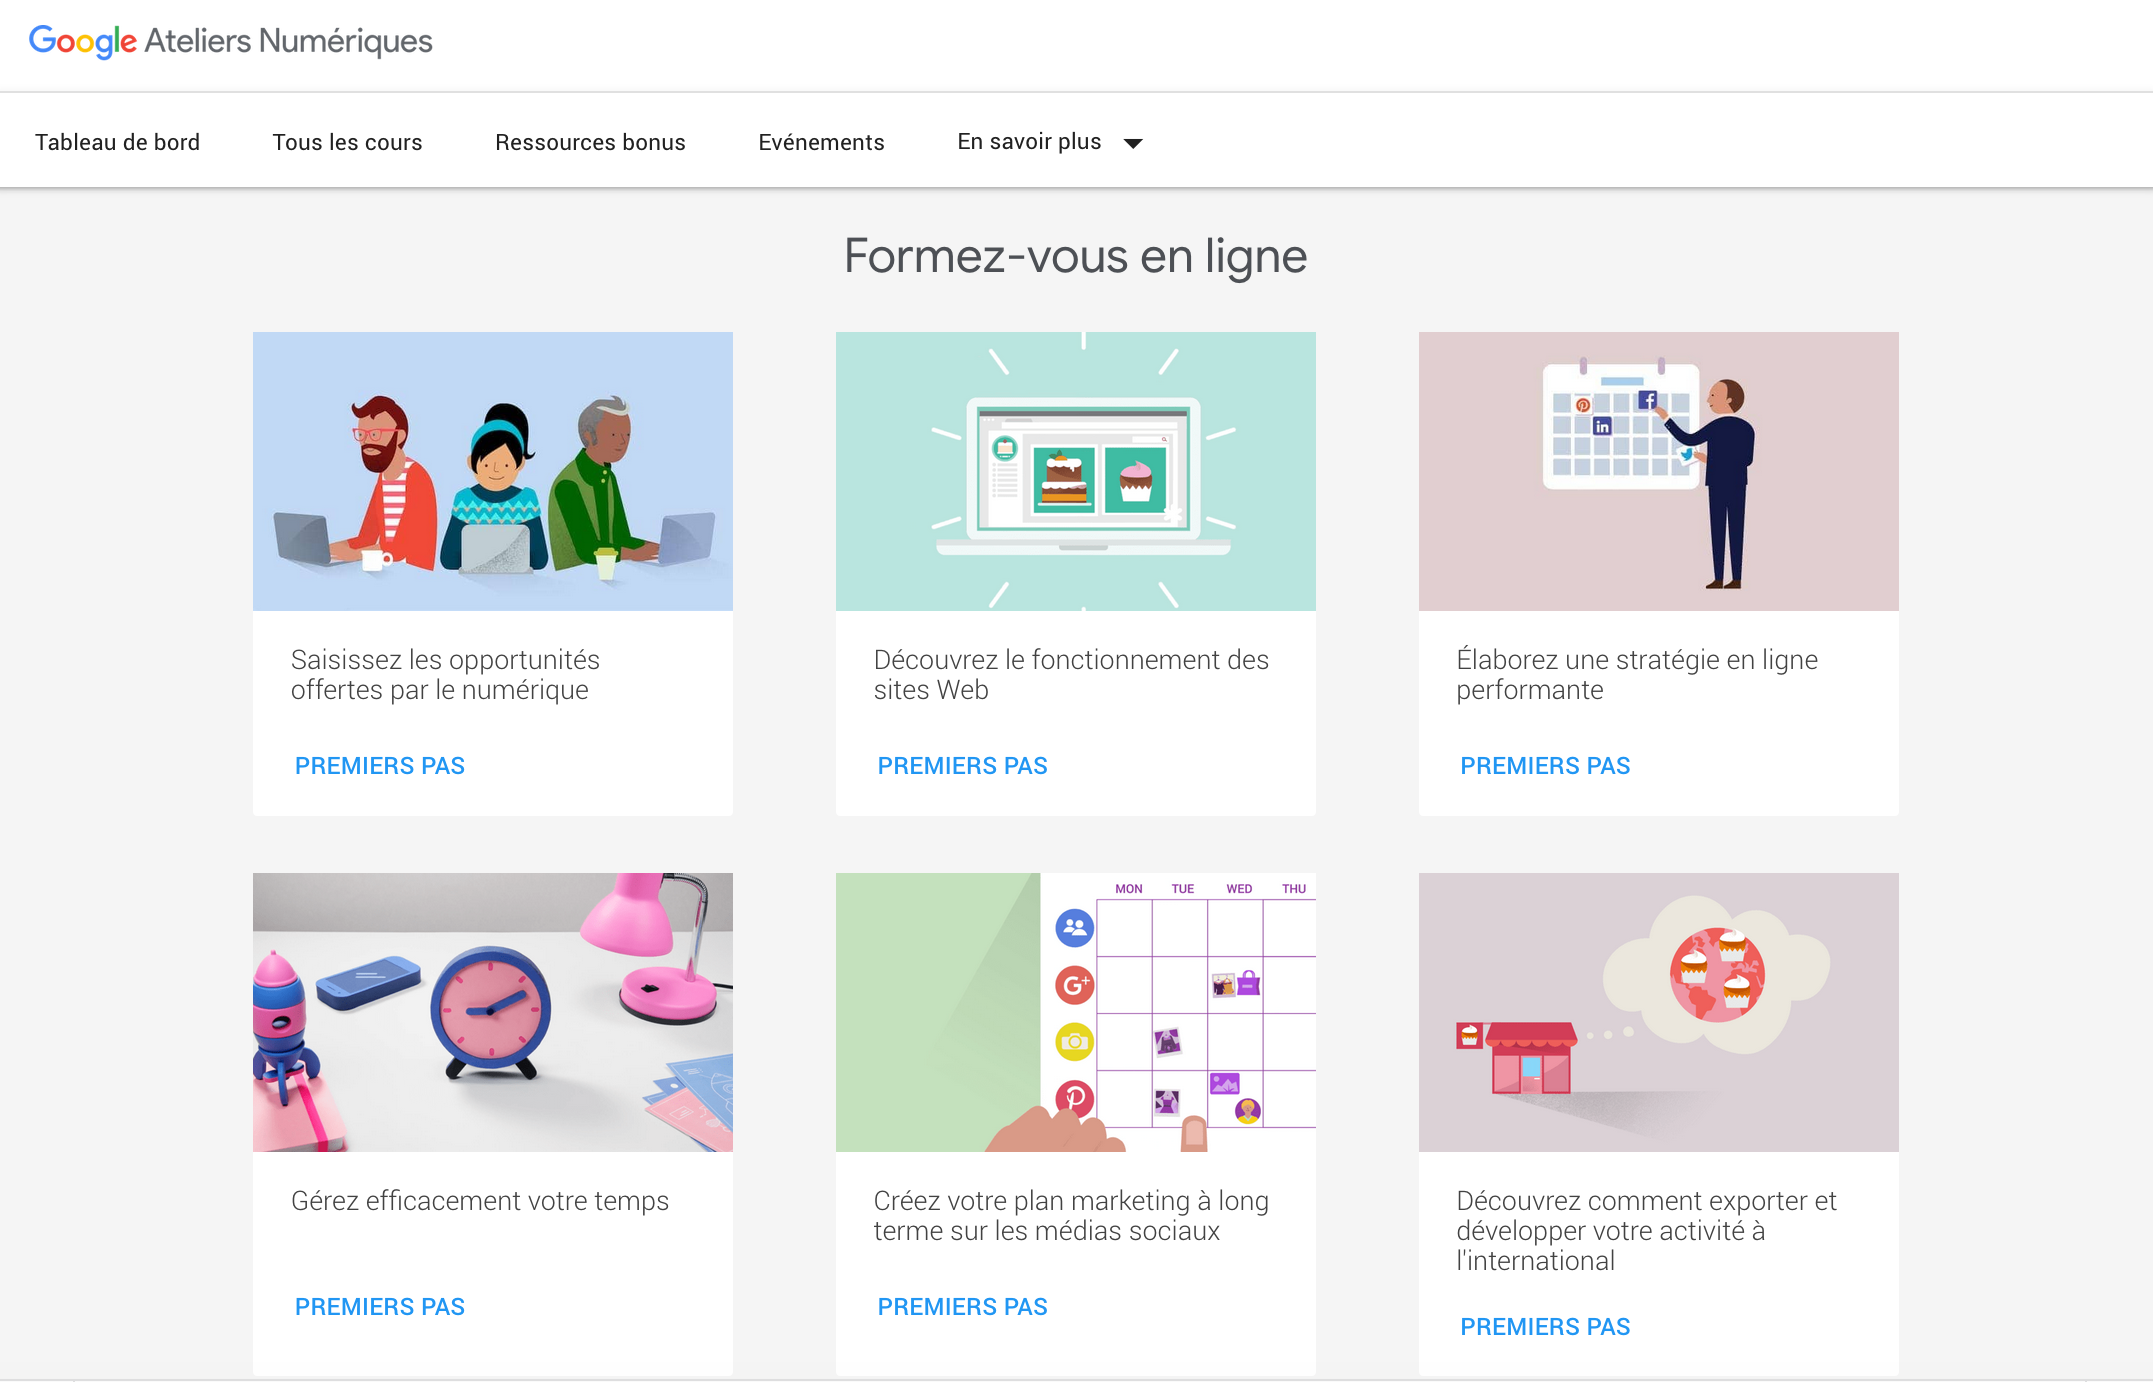Open the social media calendar man thumbnail
The width and height of the screenshot is (2153, 1382).
[1659, 471]
